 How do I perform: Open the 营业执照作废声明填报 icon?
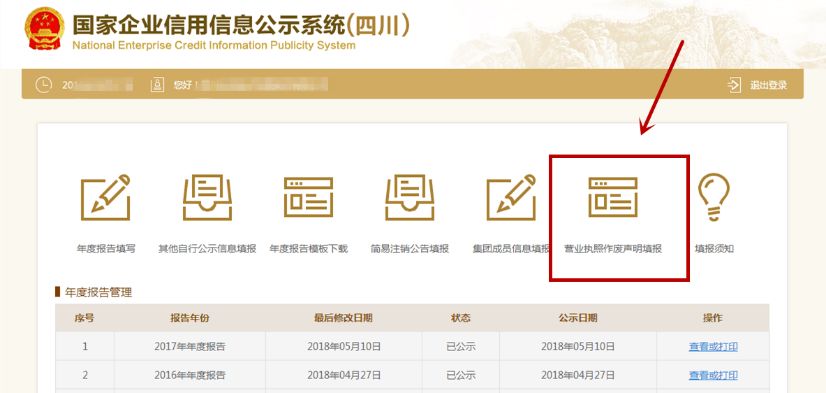coord(613,198)
